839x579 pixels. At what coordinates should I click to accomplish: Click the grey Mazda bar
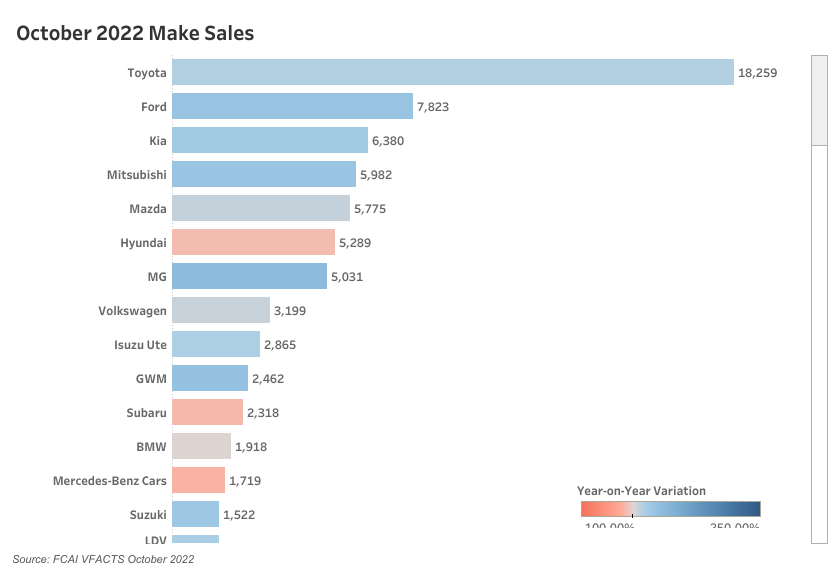point(261,208)
